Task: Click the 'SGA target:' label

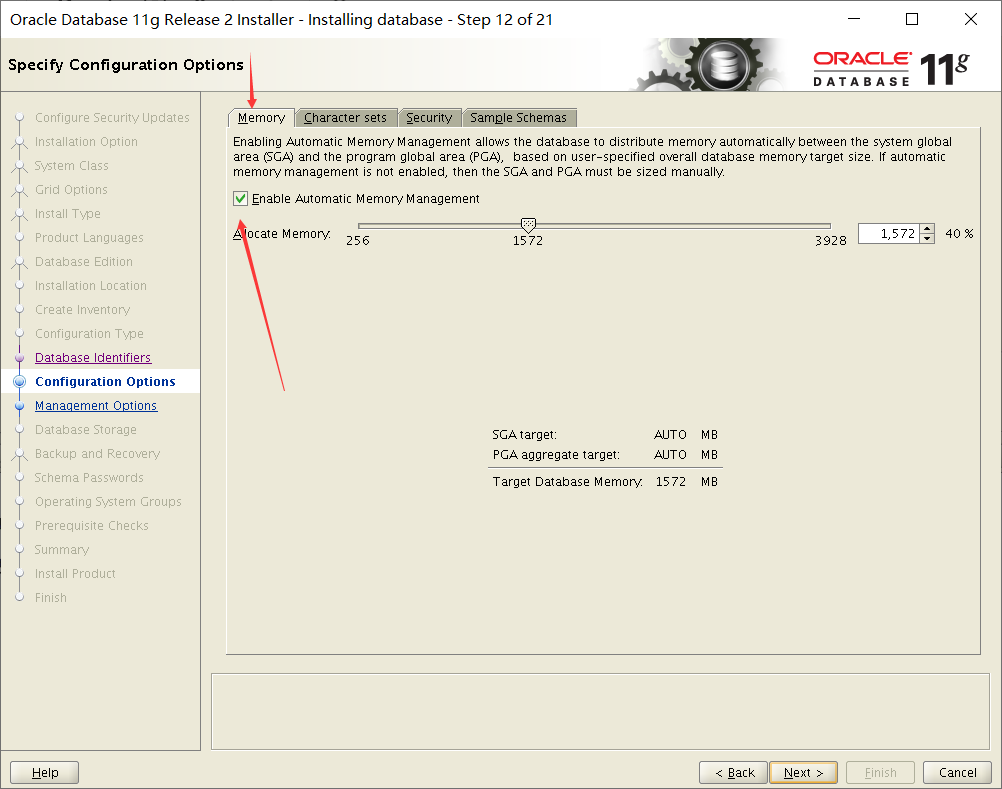Action: click(525, 435)
